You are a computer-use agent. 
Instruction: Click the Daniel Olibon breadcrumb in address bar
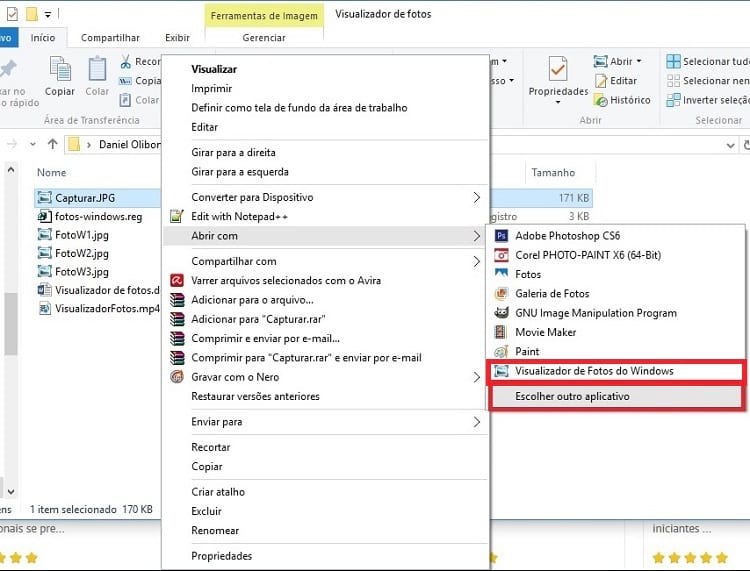(129, 144)
